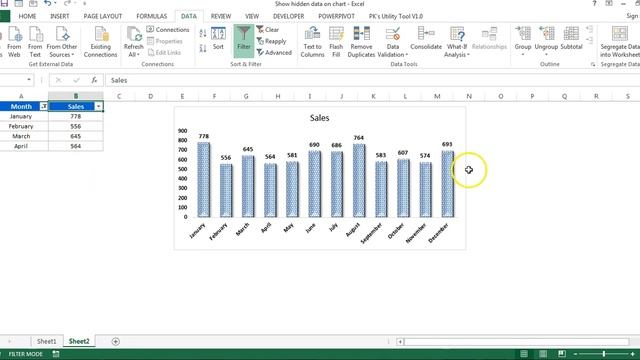The image size is (640, 360).
Task: Click the Relationships icon
Action: pos(489,39)
